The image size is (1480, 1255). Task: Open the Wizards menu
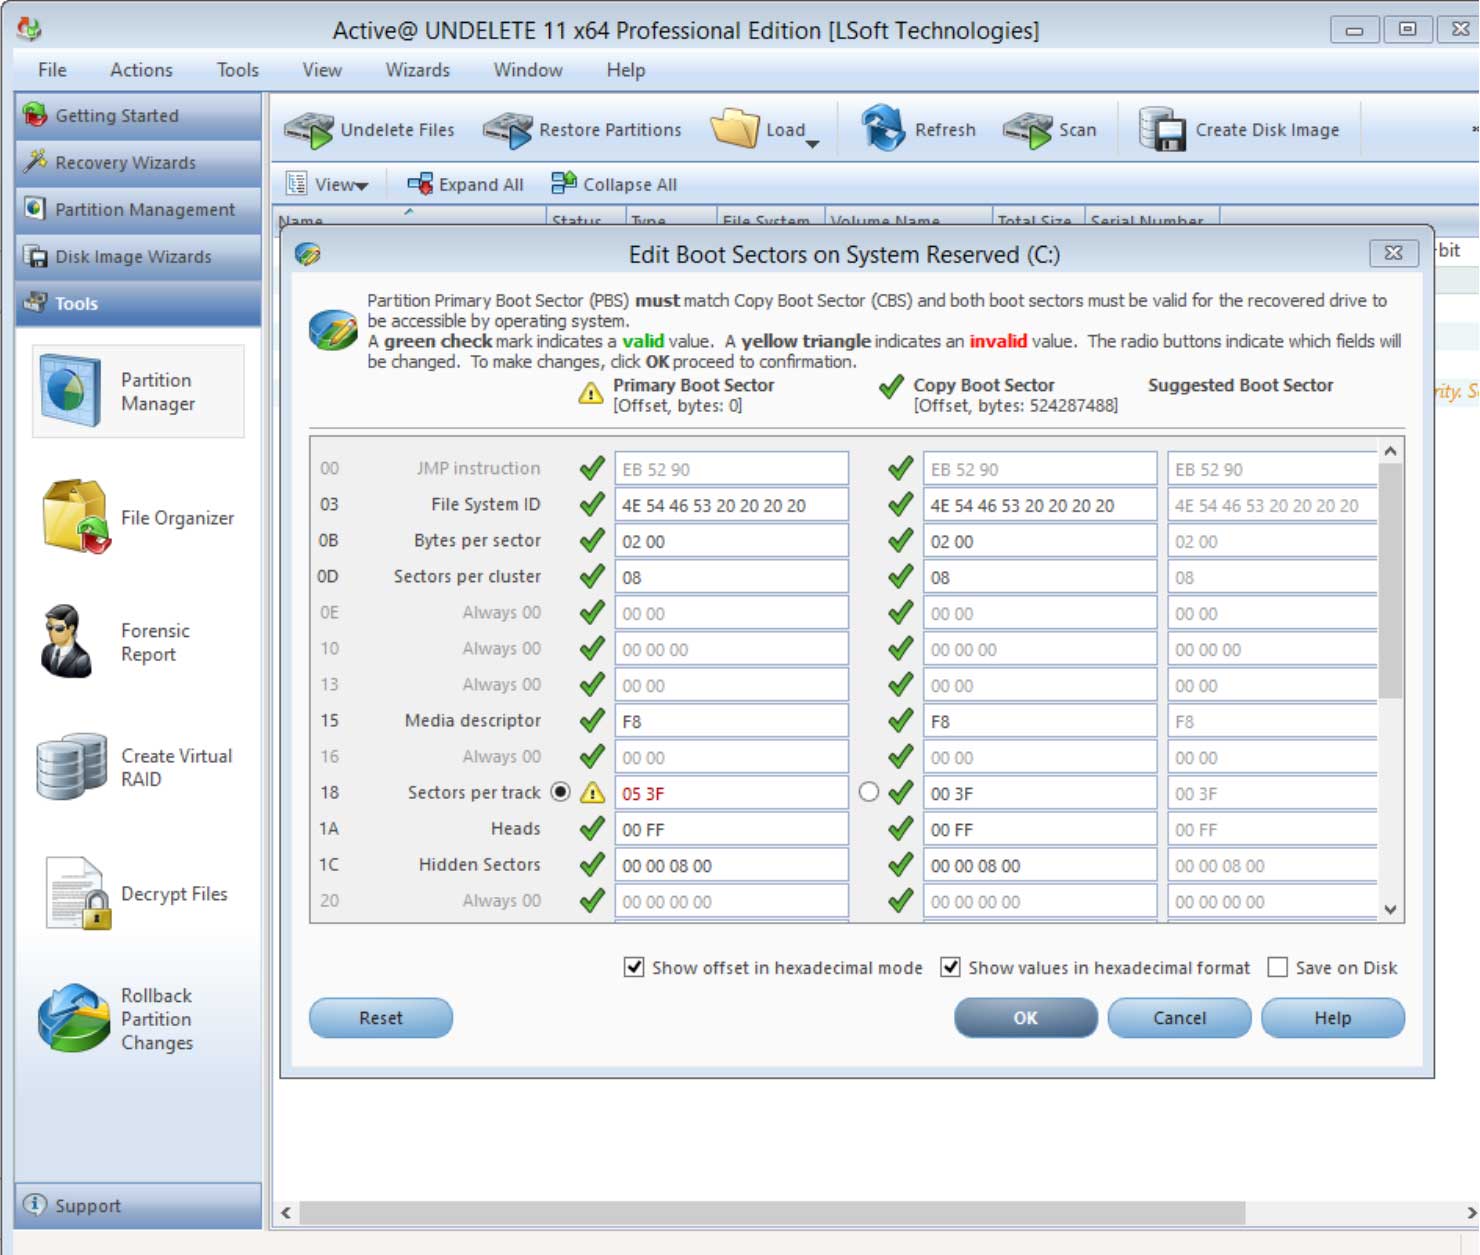[x=418, y=69]
